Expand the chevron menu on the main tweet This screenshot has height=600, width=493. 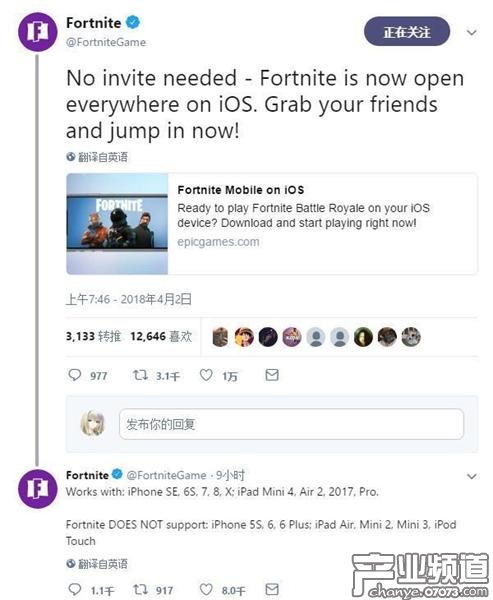click(x=472, y=33)
